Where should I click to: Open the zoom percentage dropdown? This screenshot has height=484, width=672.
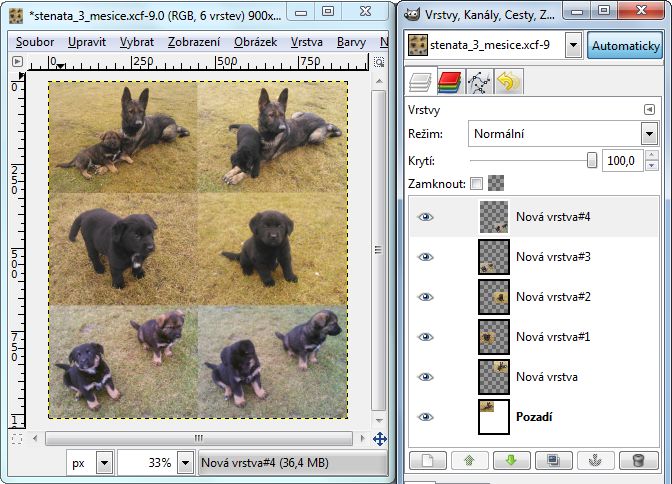coord(185,463)
